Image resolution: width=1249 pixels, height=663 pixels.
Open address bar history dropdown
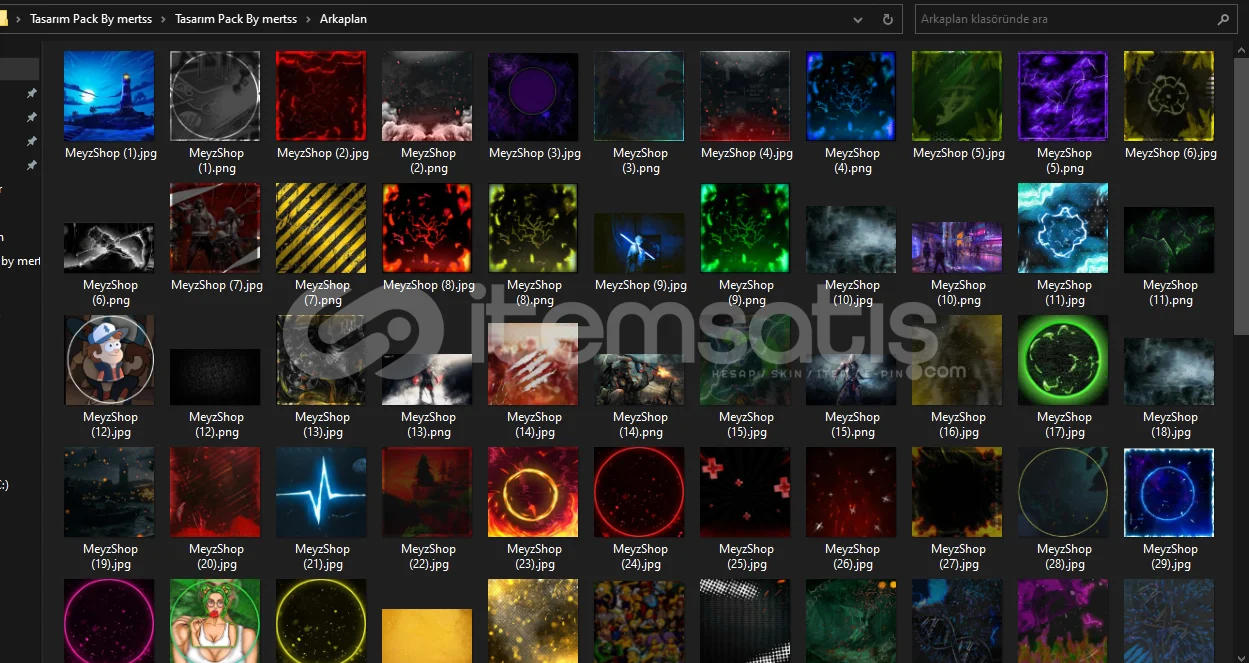[858, 19]
